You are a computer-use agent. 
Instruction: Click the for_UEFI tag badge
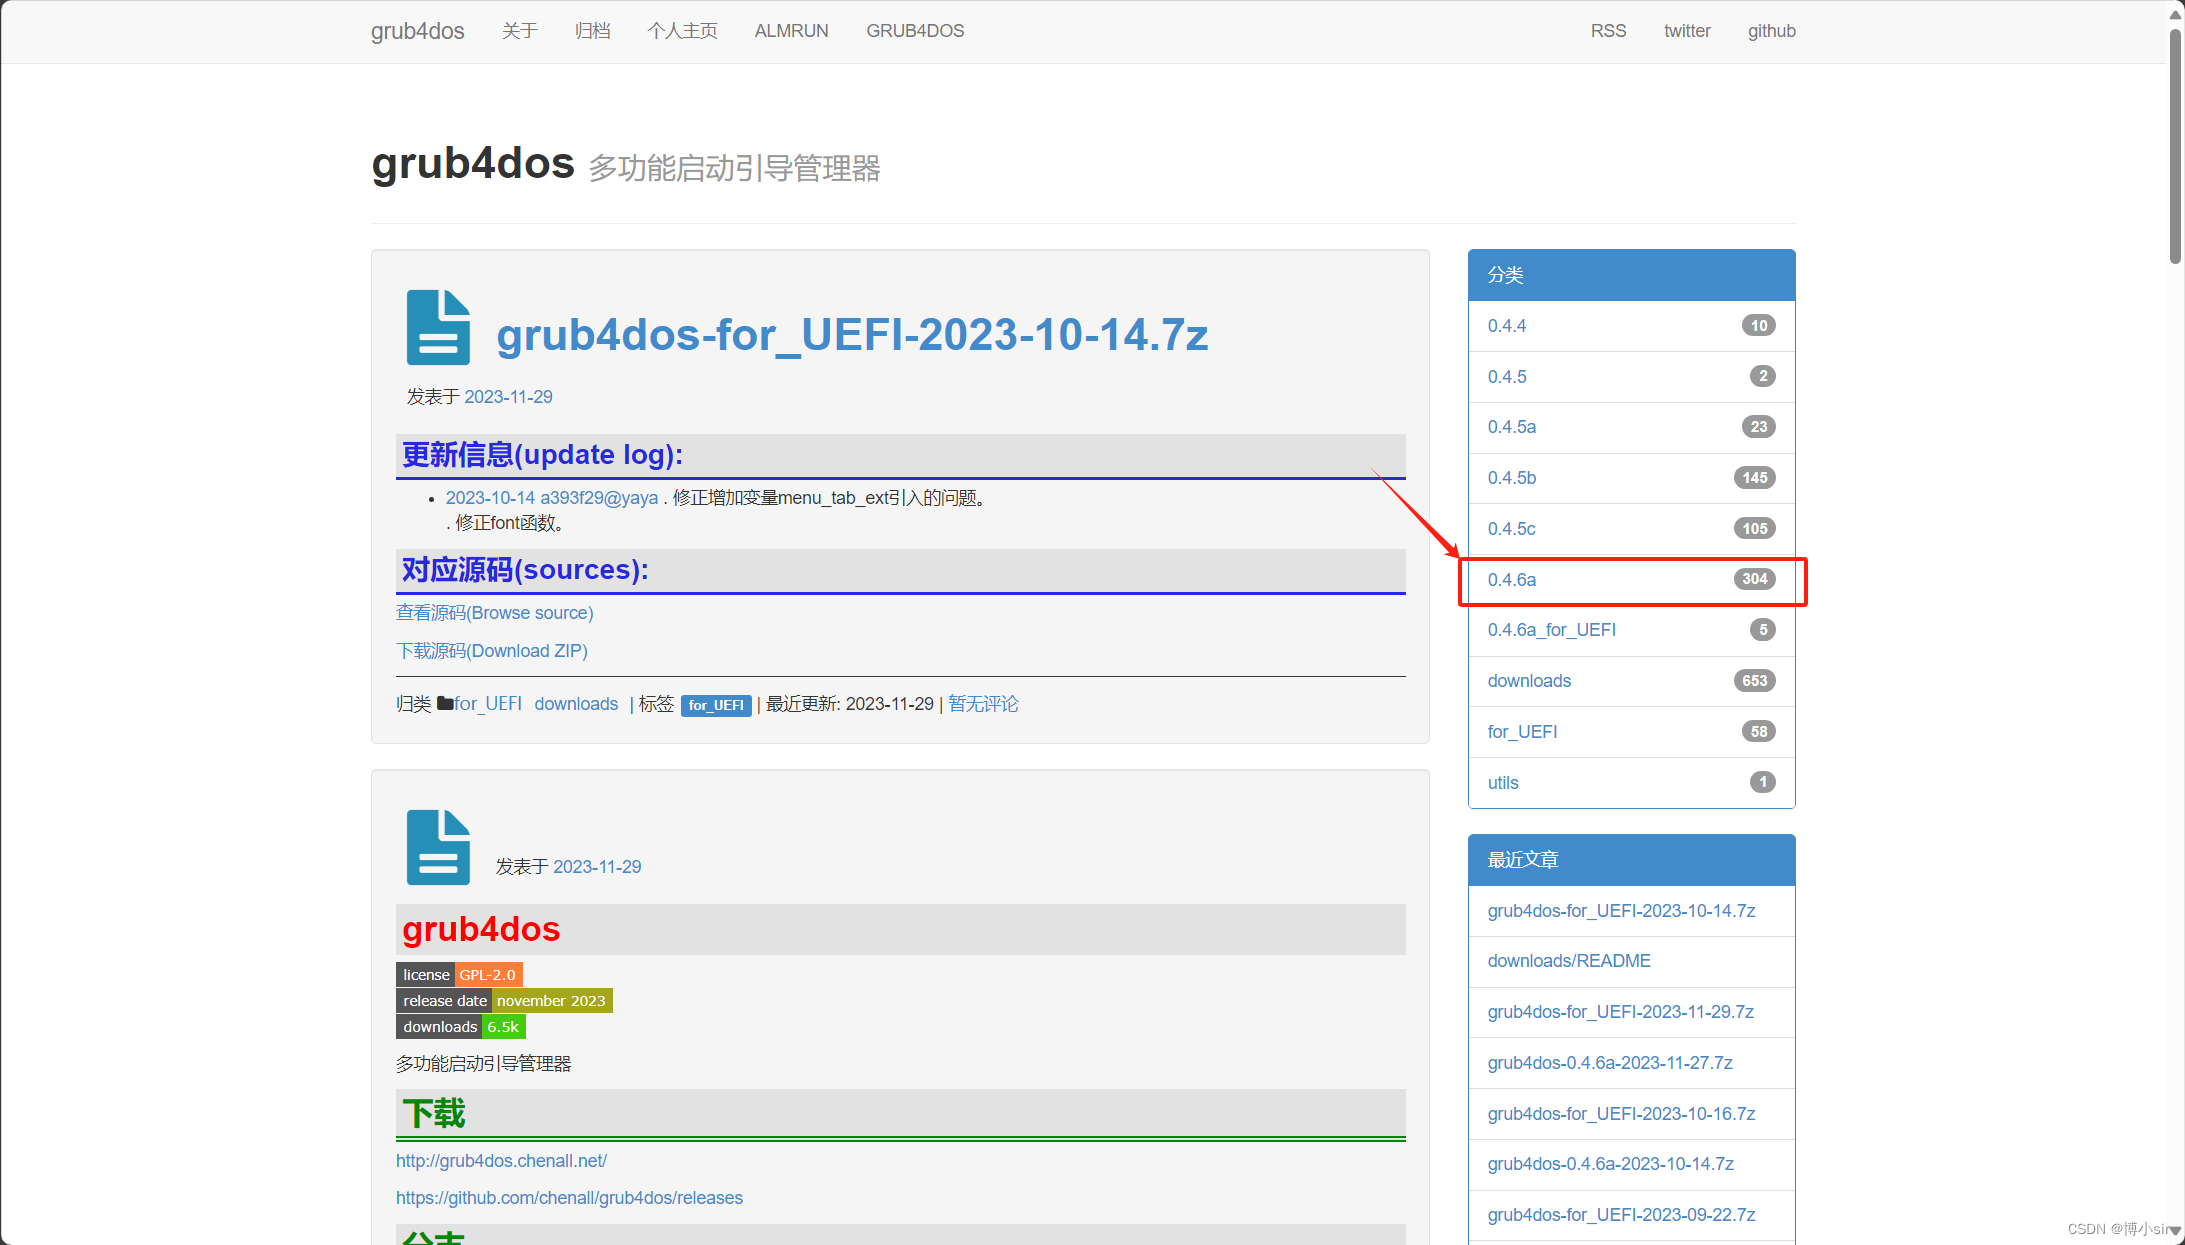716,705
